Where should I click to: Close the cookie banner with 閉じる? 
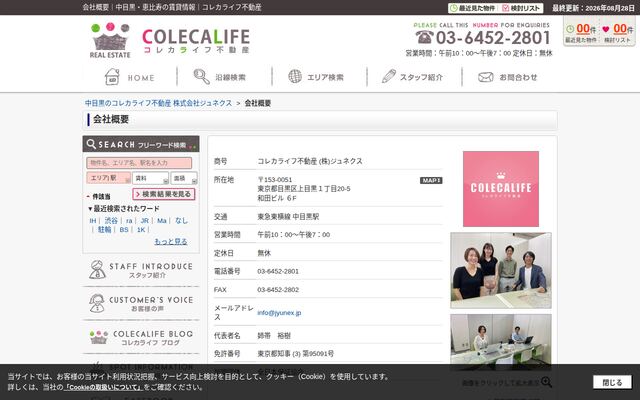click(612, 382)
